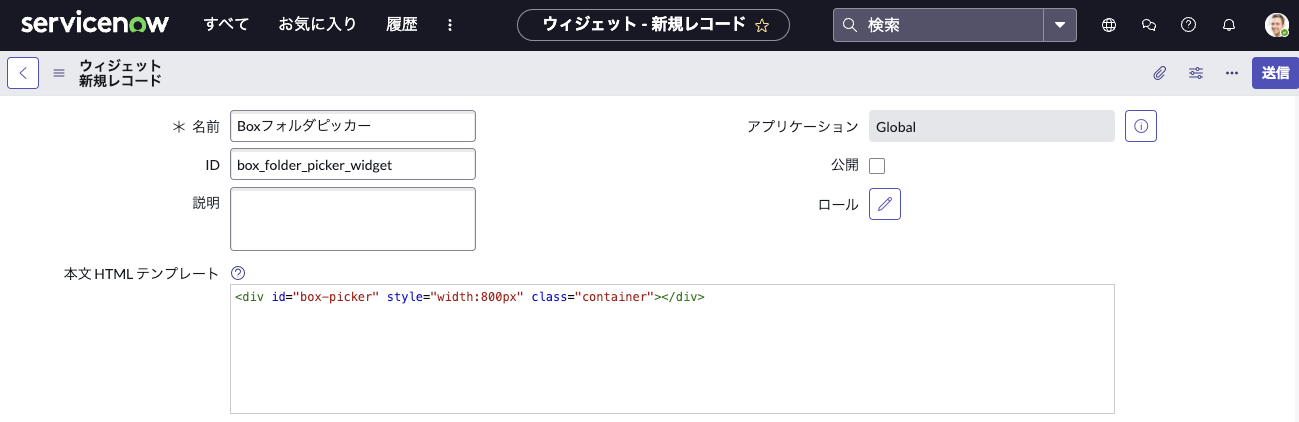The image size is (1299, 422).
Task: Expand the search dropdown arrow
Action: (1060, 25)
